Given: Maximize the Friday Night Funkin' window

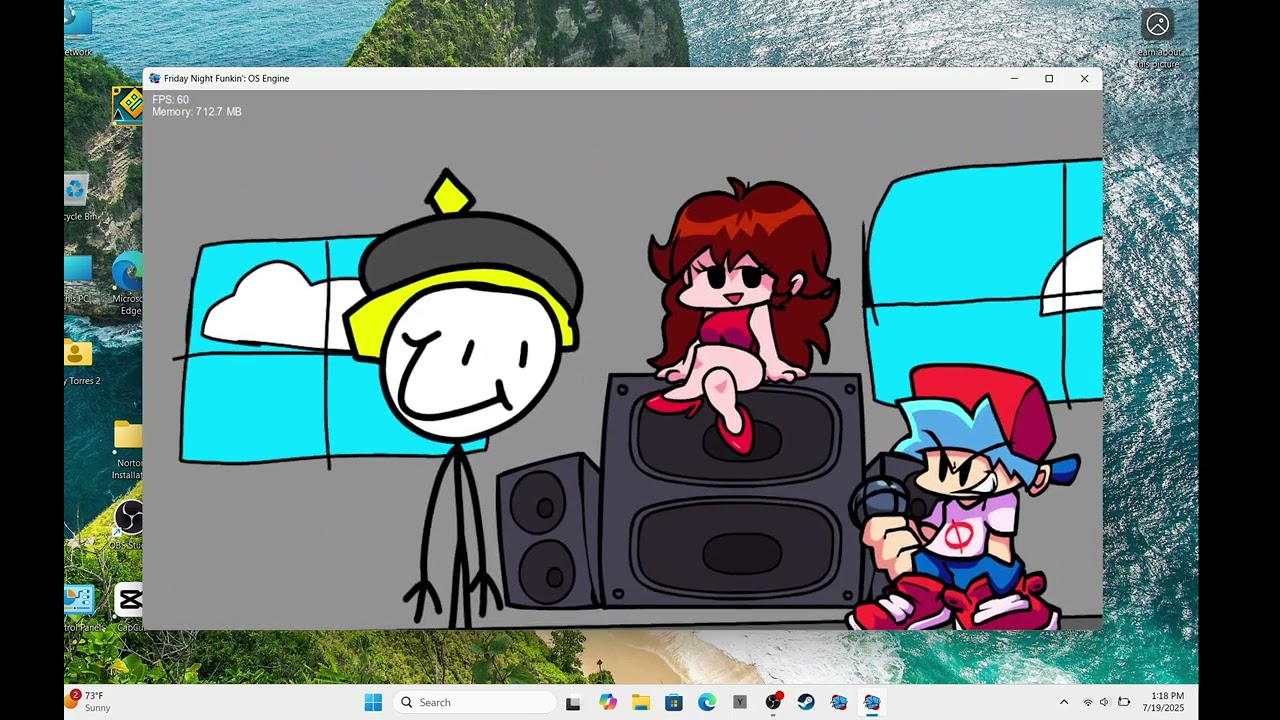Looking at the screenshot, I should point(1049,78).
